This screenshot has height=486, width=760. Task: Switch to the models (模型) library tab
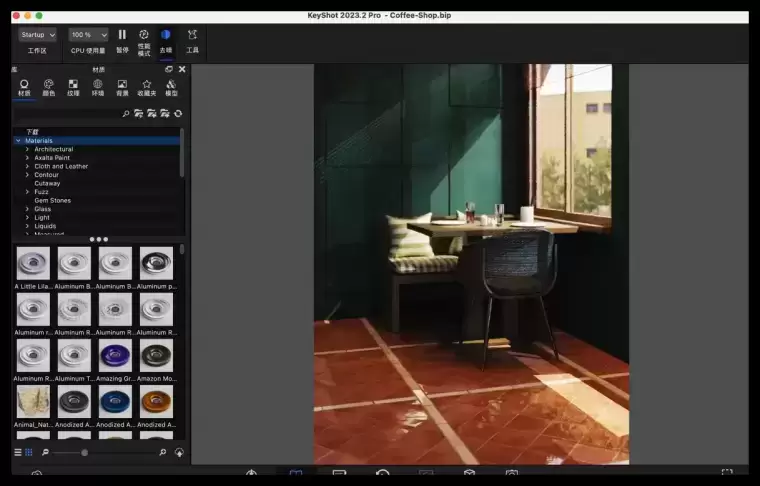tap(171, 88)
